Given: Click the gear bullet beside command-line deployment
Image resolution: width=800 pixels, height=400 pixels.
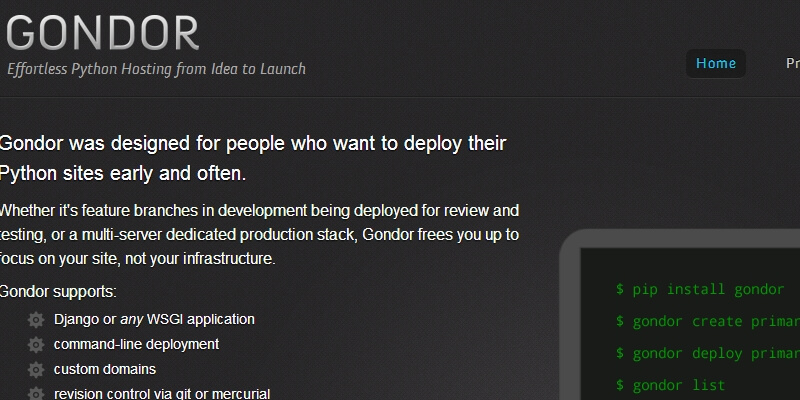Looking at the screenshot, I should [36, 344].
